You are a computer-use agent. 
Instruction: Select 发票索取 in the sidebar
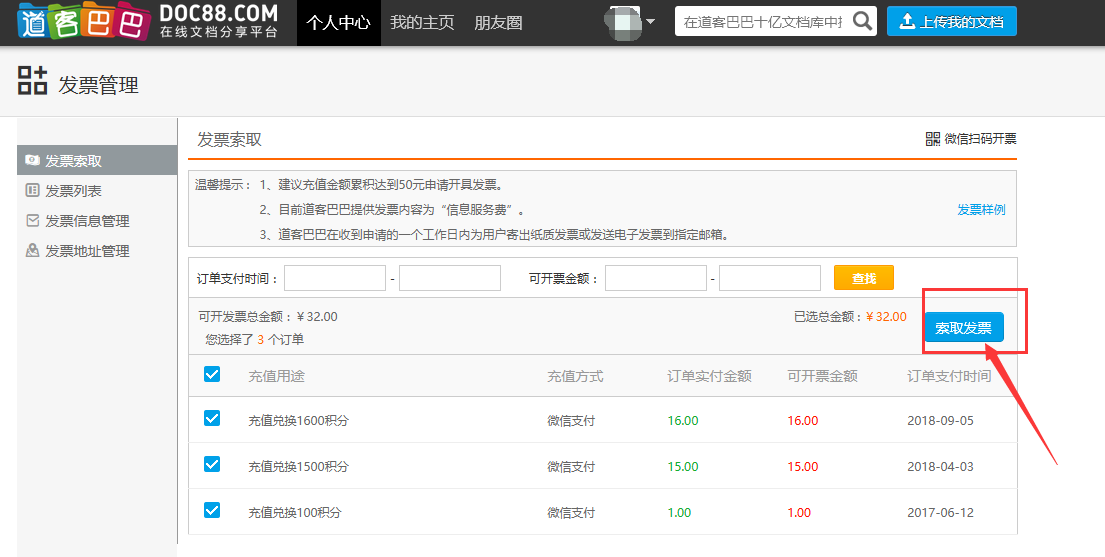click(x=97, y=161)
